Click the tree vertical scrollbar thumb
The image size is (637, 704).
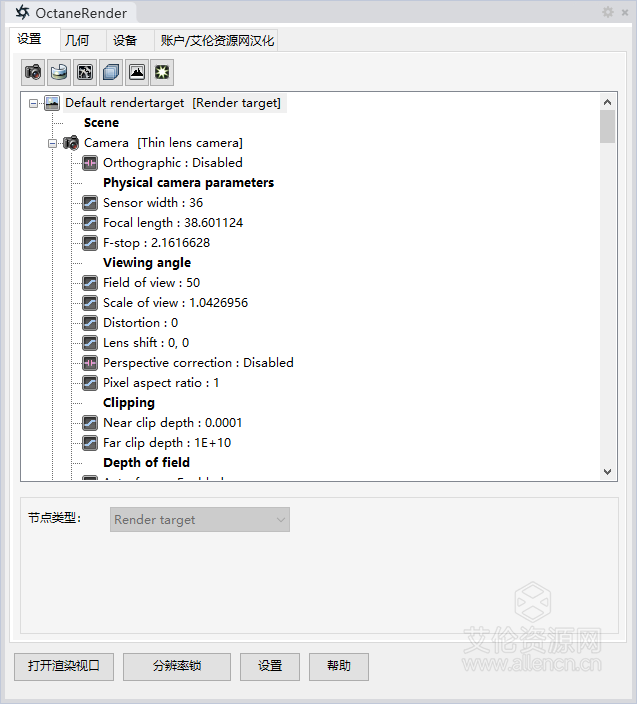tap(608, 127)
